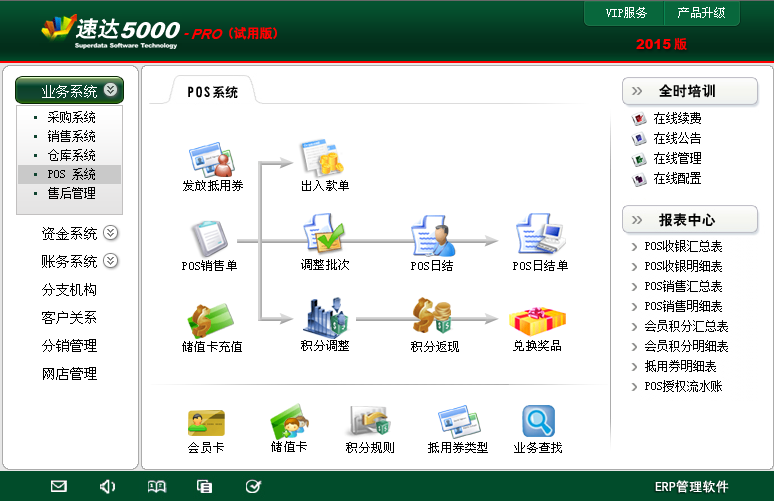Open the 积分调整 chart icon

pyautogui.click(x=324, y=316)
